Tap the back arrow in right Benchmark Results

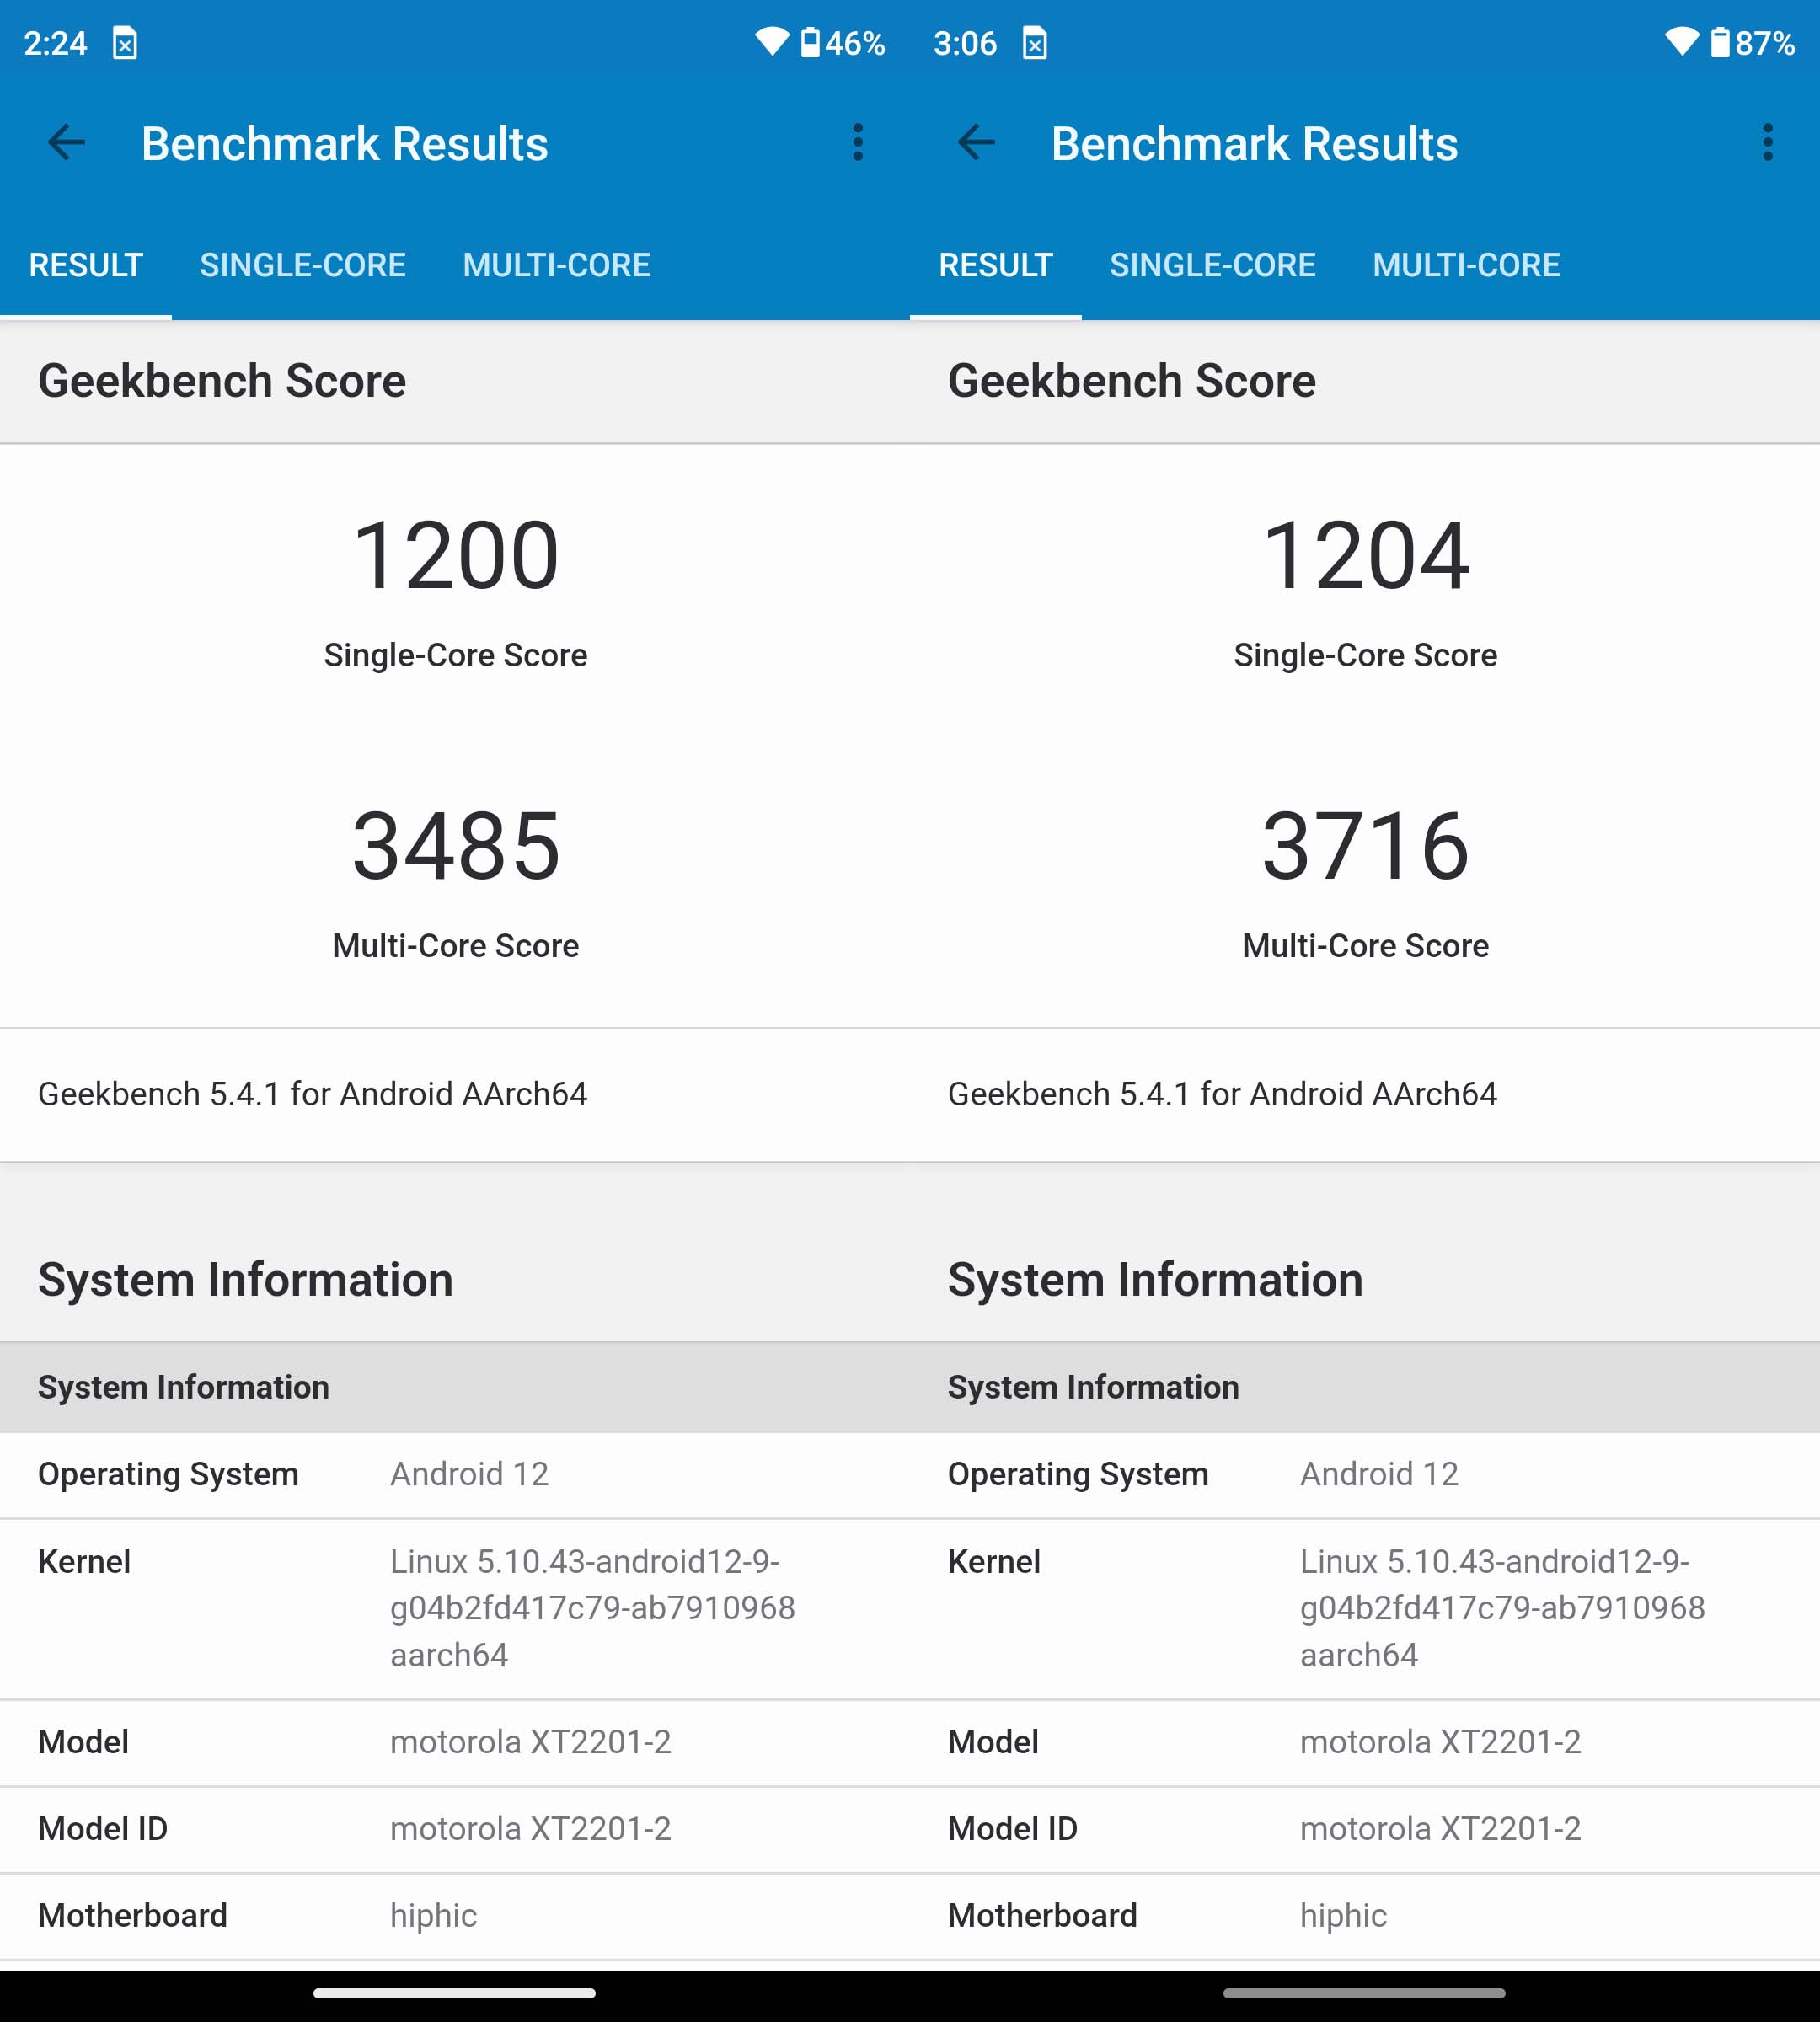[x=977, y=143]
